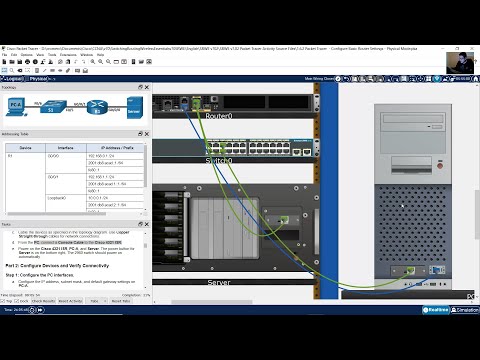The width and height of the screenshot is (480, 360).
Task: Click the PC-A device in topology diagram
Action: pos(16,107)
